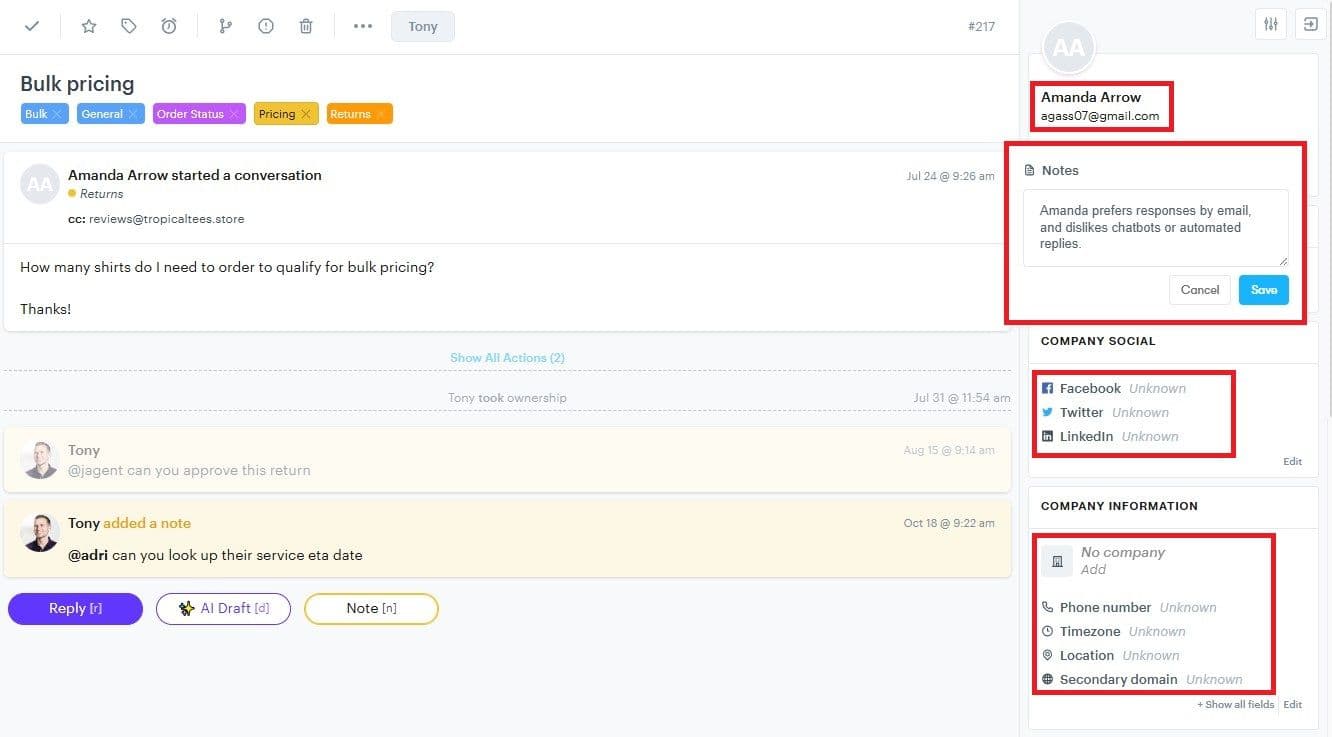1332x737 pixels.
Task: Expand hidden fields via Show all fields
Action: [x=1235, y=704]
